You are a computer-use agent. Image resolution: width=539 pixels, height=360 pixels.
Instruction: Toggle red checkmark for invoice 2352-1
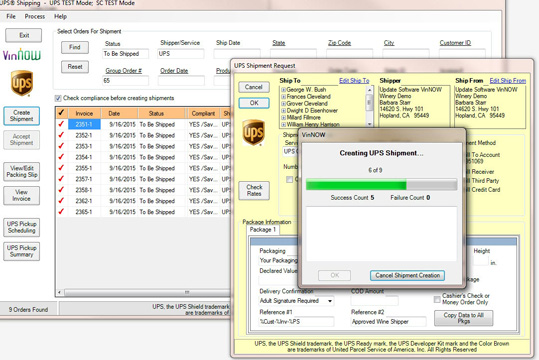(61, 135)
